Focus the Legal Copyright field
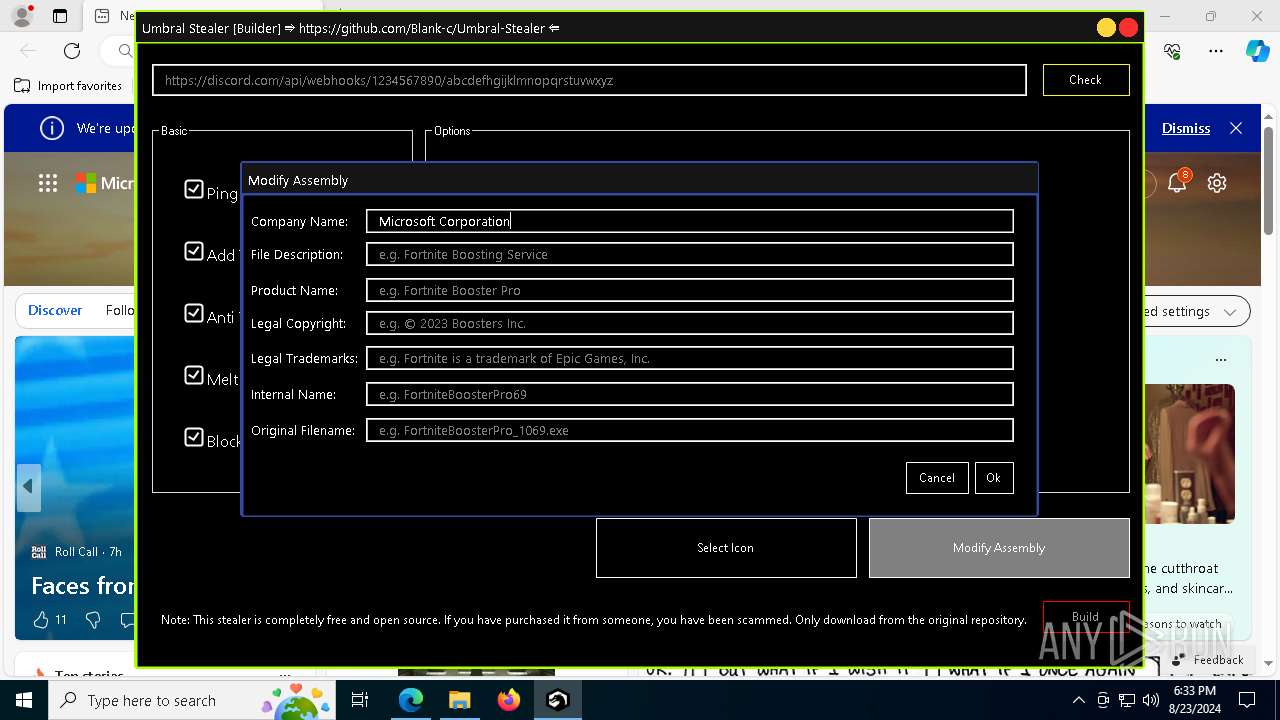 coord(690,323)
